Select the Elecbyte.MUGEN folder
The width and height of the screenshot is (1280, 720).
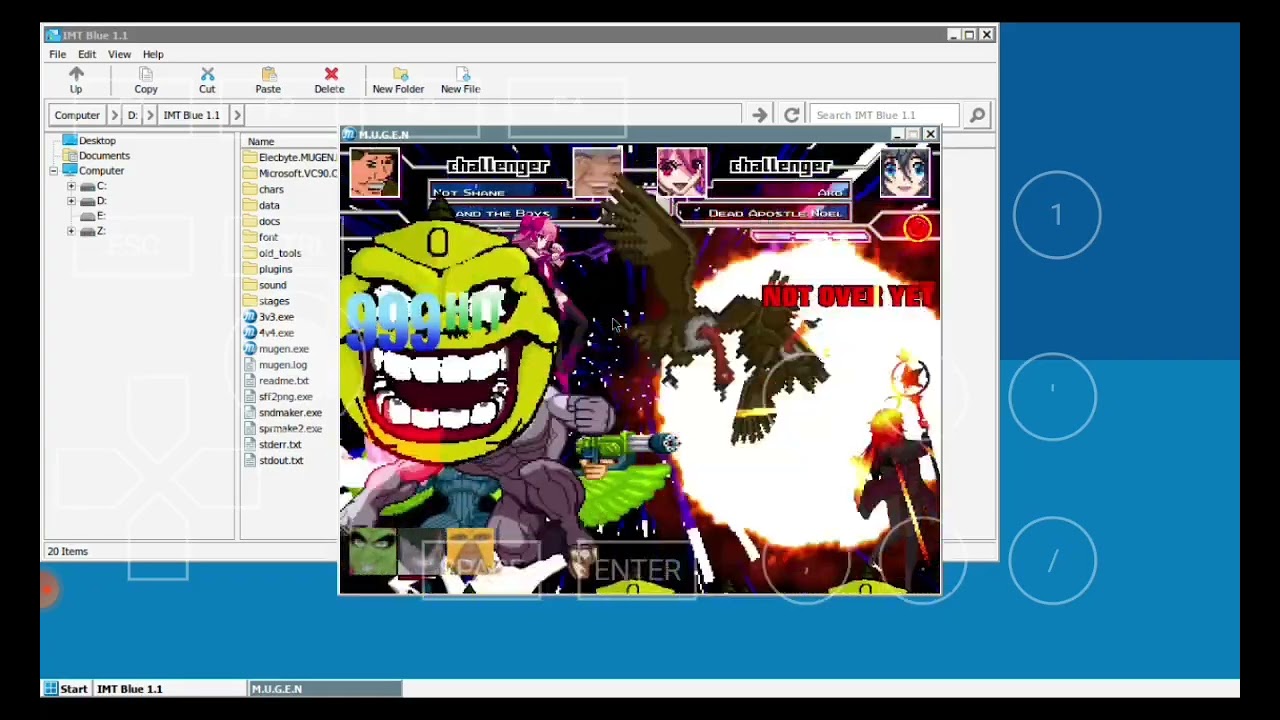point(290,157)
